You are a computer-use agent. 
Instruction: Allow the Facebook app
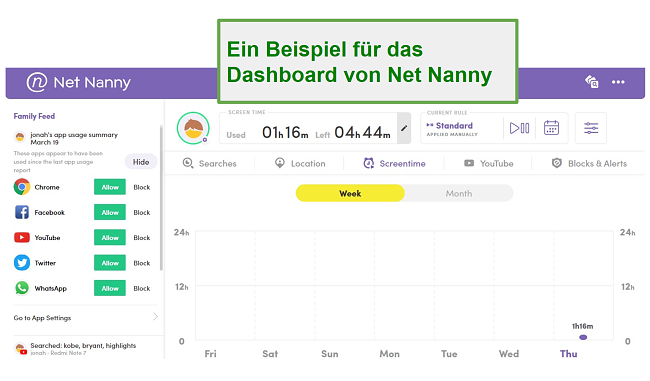point(110,212)
